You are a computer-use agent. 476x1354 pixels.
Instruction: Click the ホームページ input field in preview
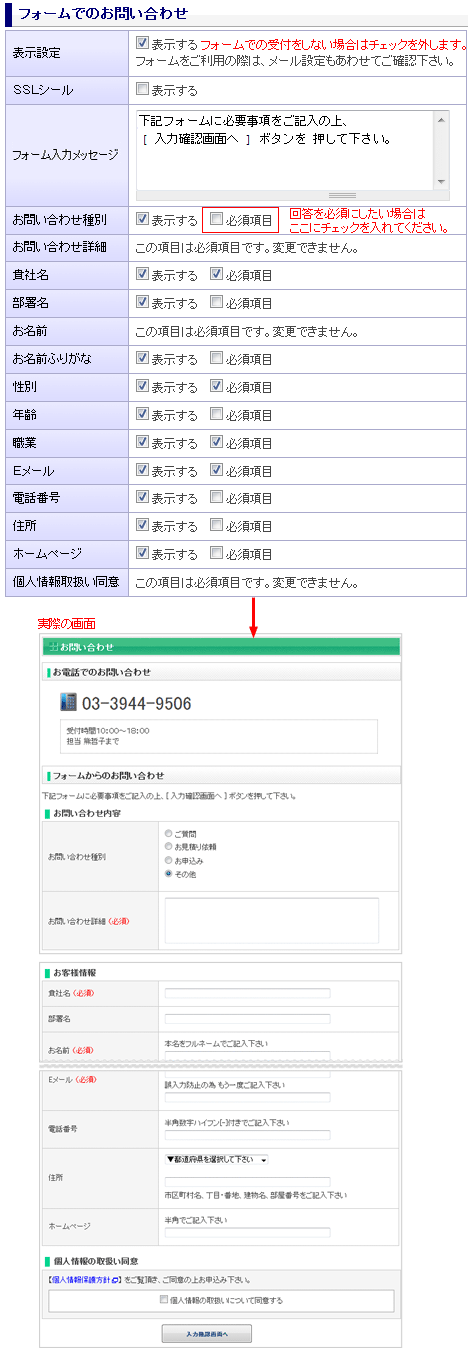tap(247, 1232)
